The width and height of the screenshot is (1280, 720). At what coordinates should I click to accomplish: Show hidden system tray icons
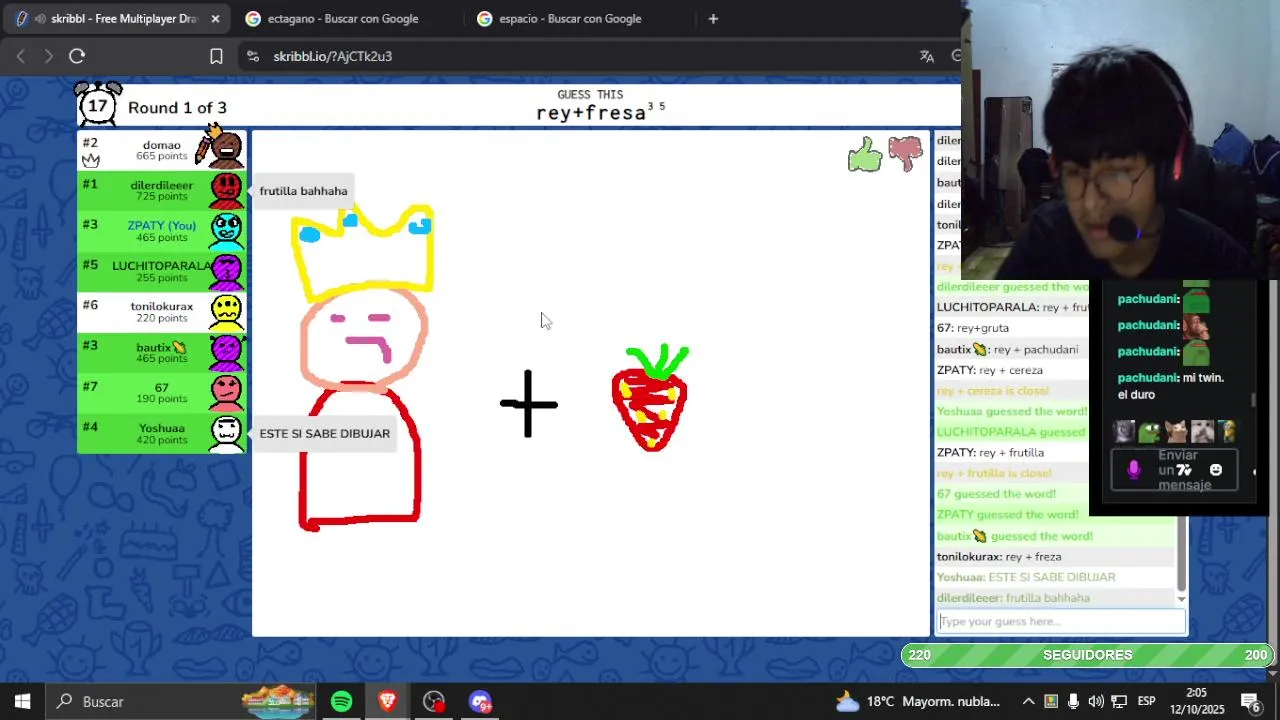point(1028,701)
